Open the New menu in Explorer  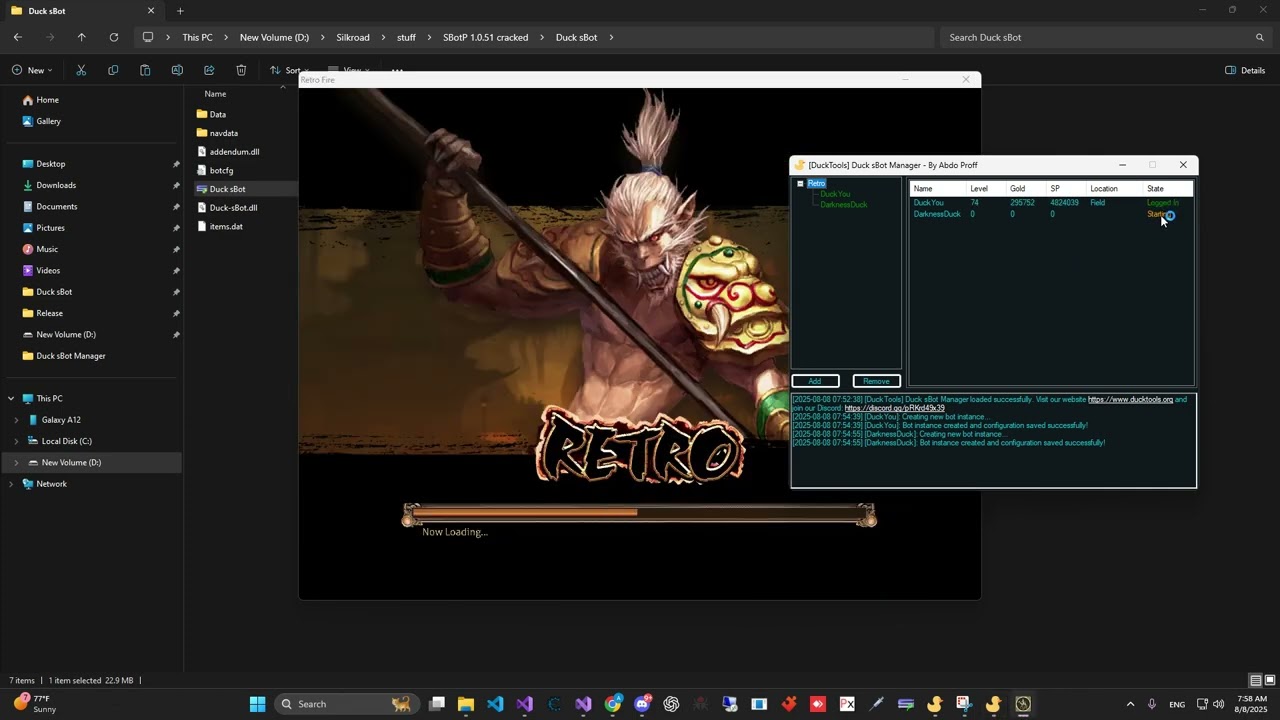coord(33,70)
